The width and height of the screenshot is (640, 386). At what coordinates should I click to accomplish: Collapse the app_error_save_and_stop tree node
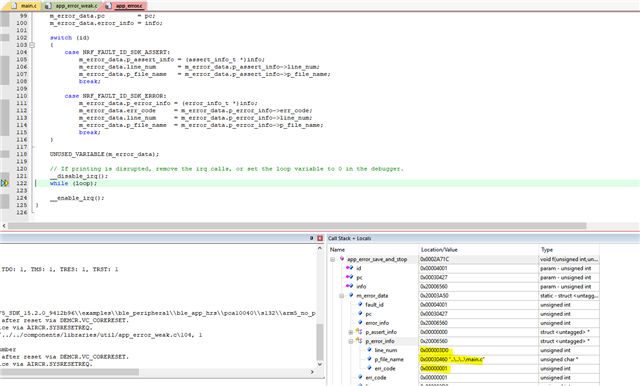tap(333, 260)
